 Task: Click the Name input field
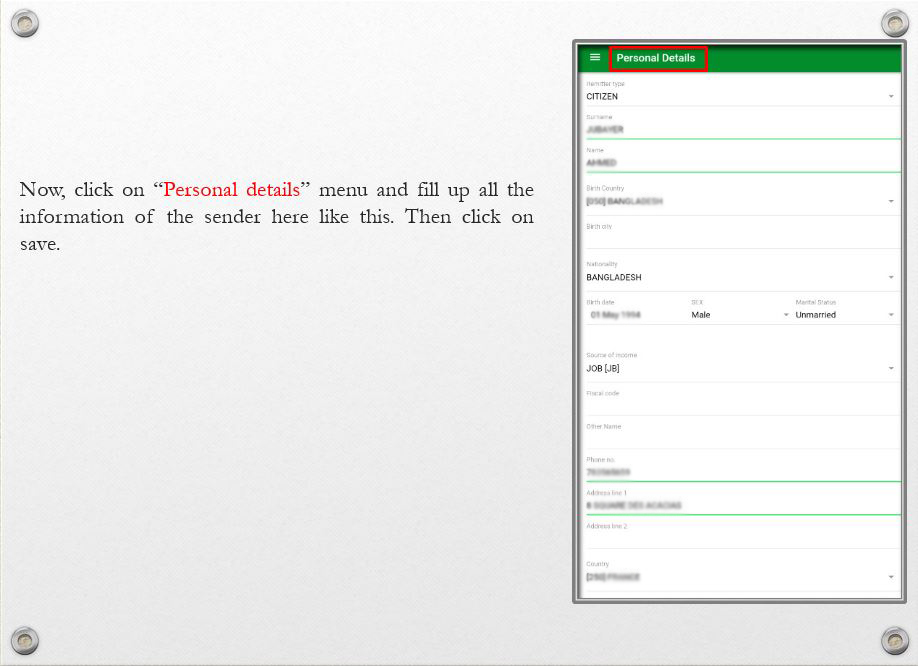(x=738, y=162)
